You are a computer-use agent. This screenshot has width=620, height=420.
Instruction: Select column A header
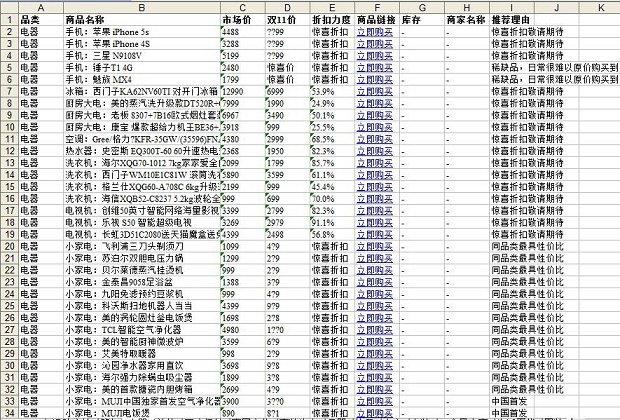tap(41, 8)
